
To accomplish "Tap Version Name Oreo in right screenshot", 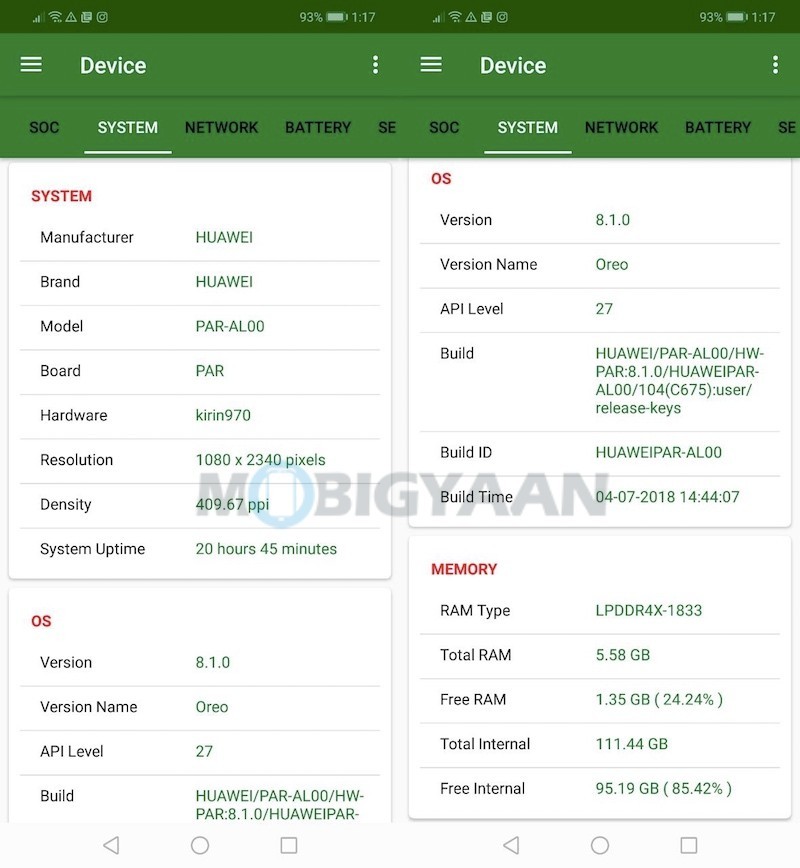I will pyautogui.click(x=612, y=264).
